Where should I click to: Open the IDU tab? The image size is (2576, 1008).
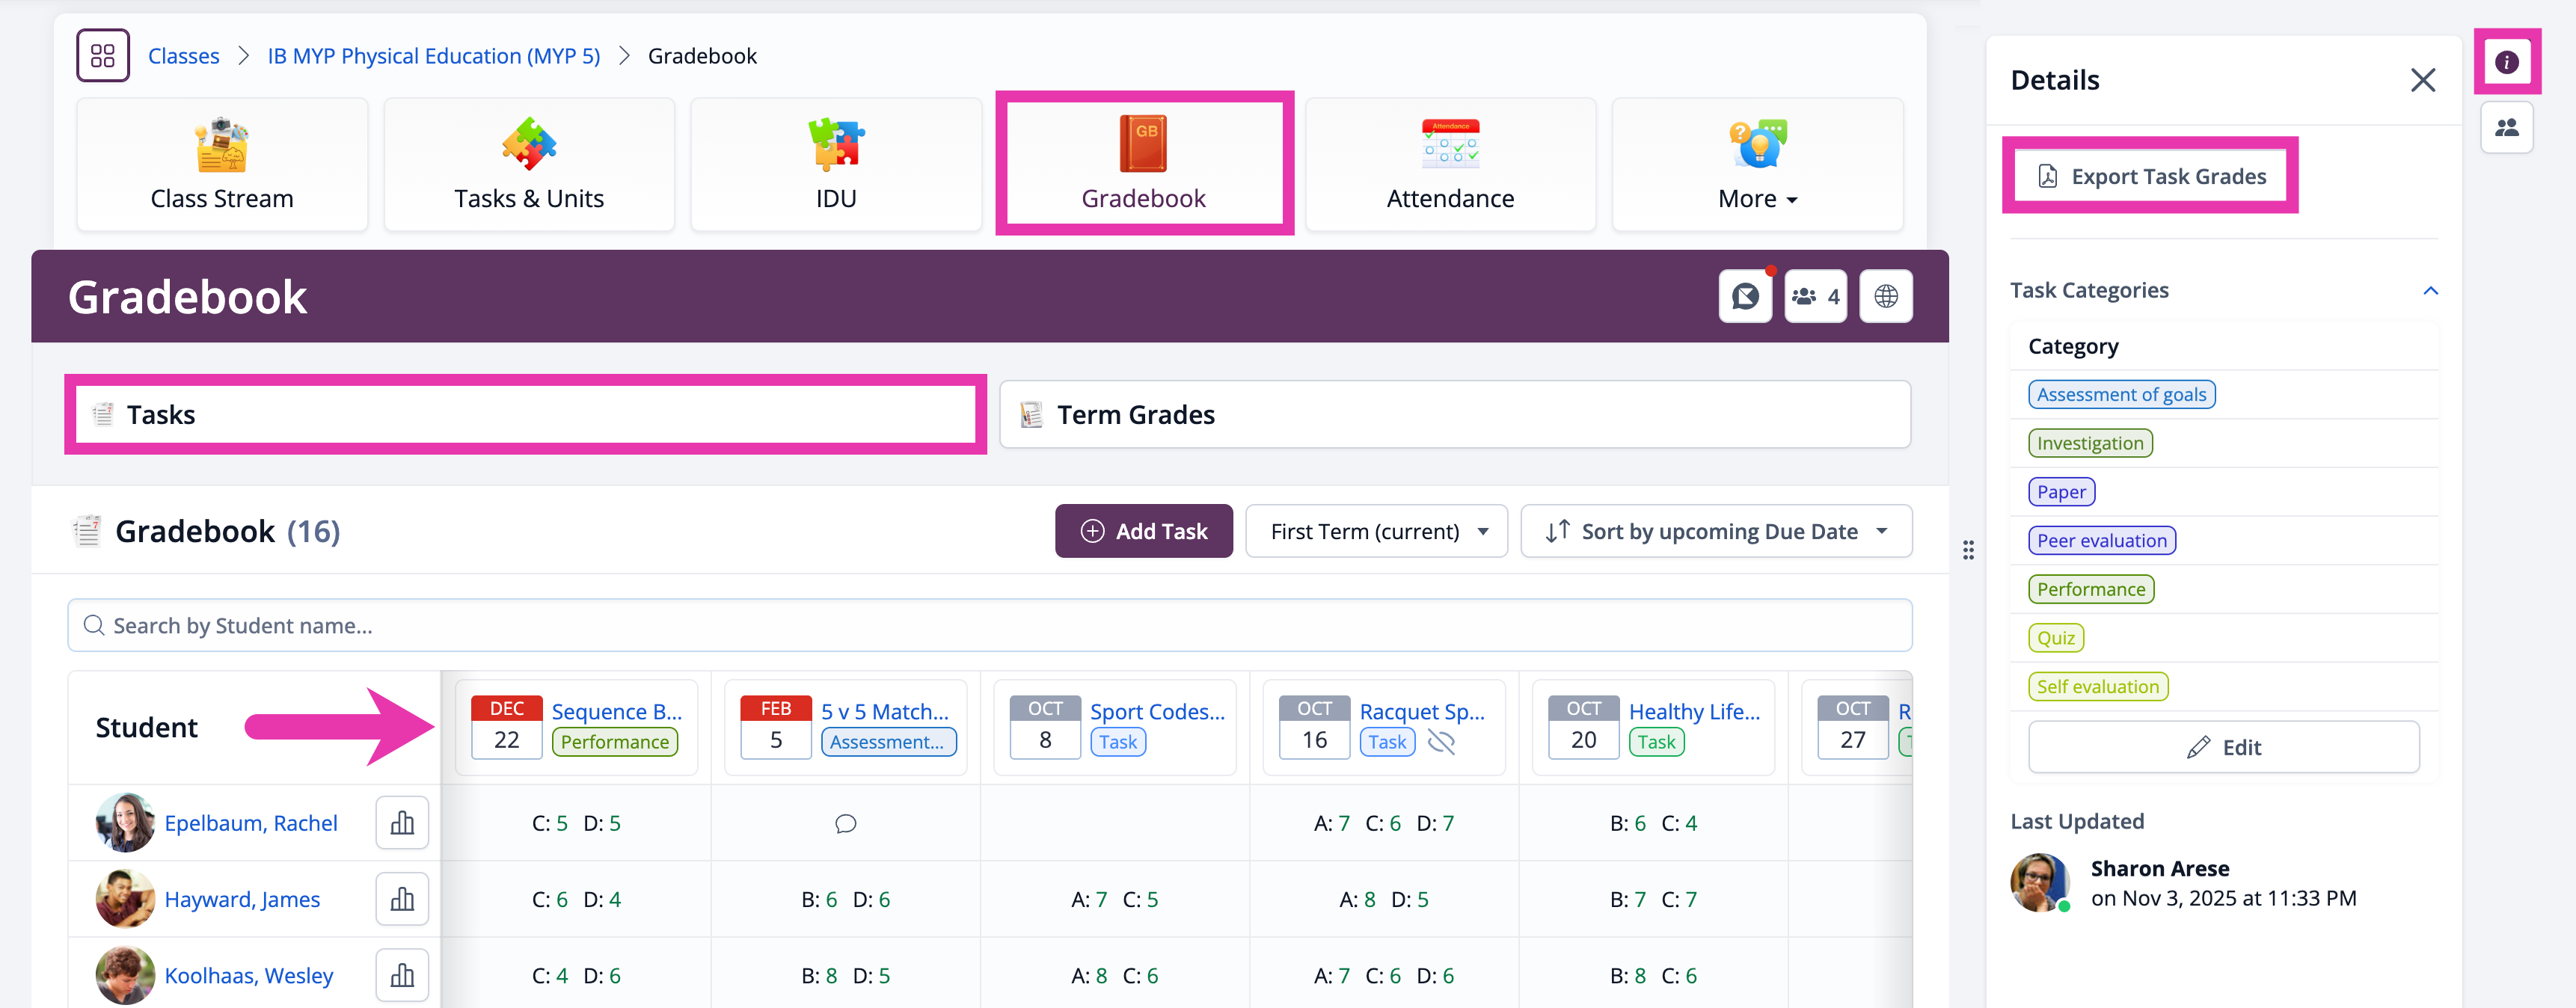836,164
